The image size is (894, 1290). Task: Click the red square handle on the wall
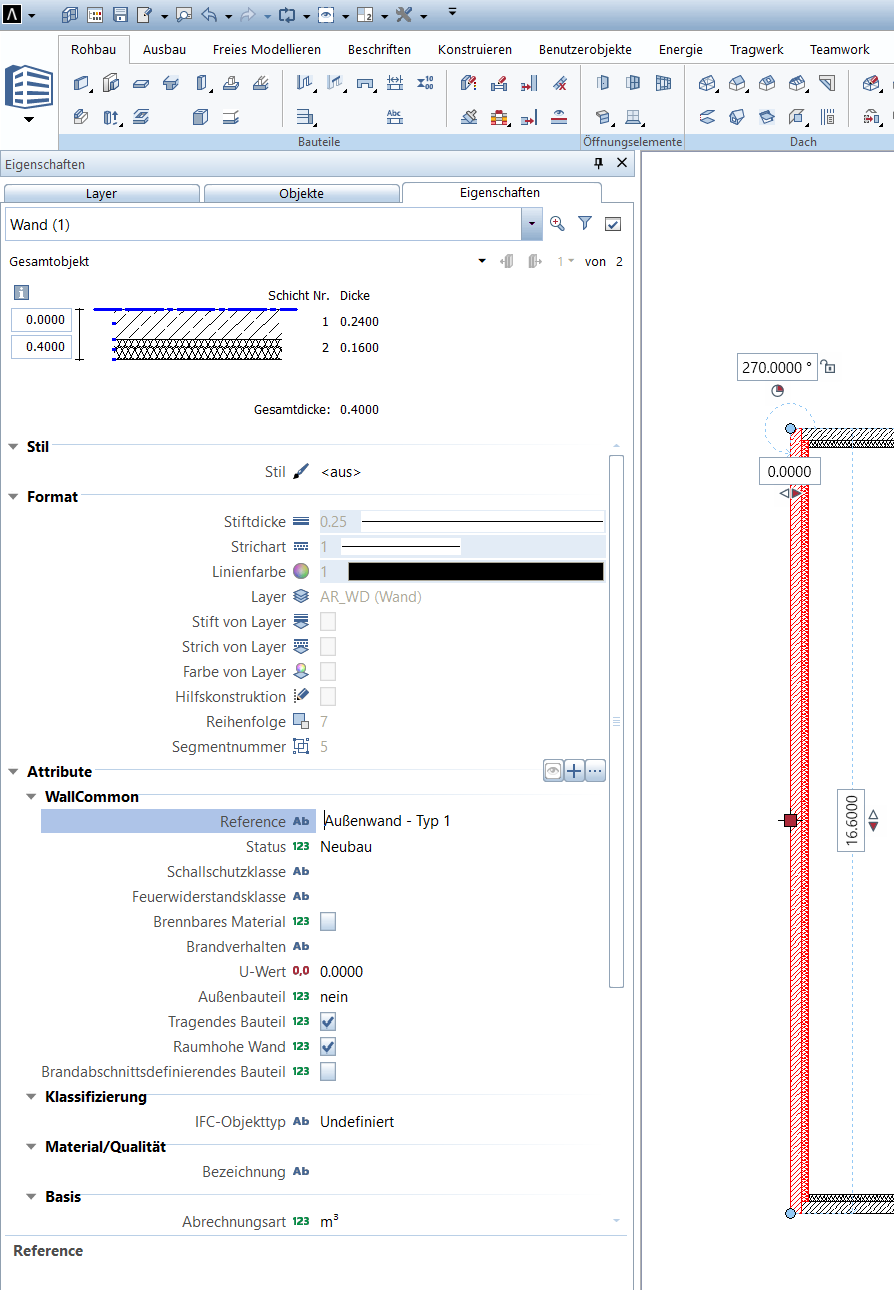pyautogui.click(x=791, y=820)
